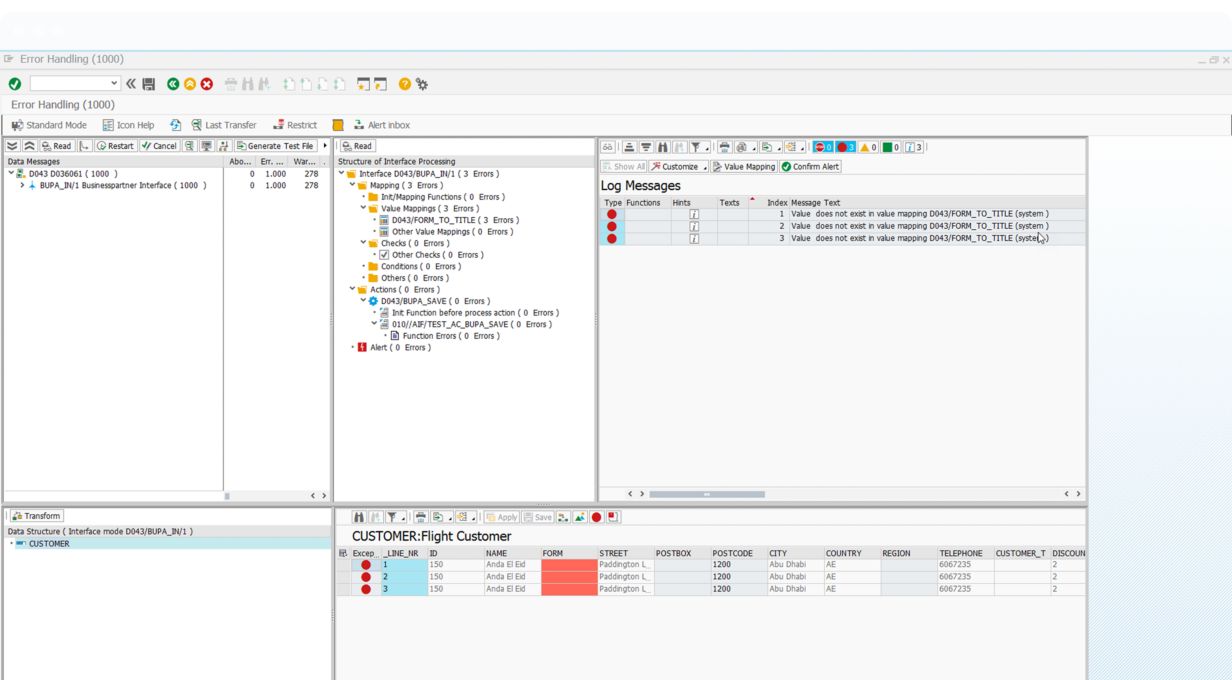Image resolution: width=1232 pixels, height=680 pixels.
Task: Click the Confirm Alert button
Action: tap(810, 166)
